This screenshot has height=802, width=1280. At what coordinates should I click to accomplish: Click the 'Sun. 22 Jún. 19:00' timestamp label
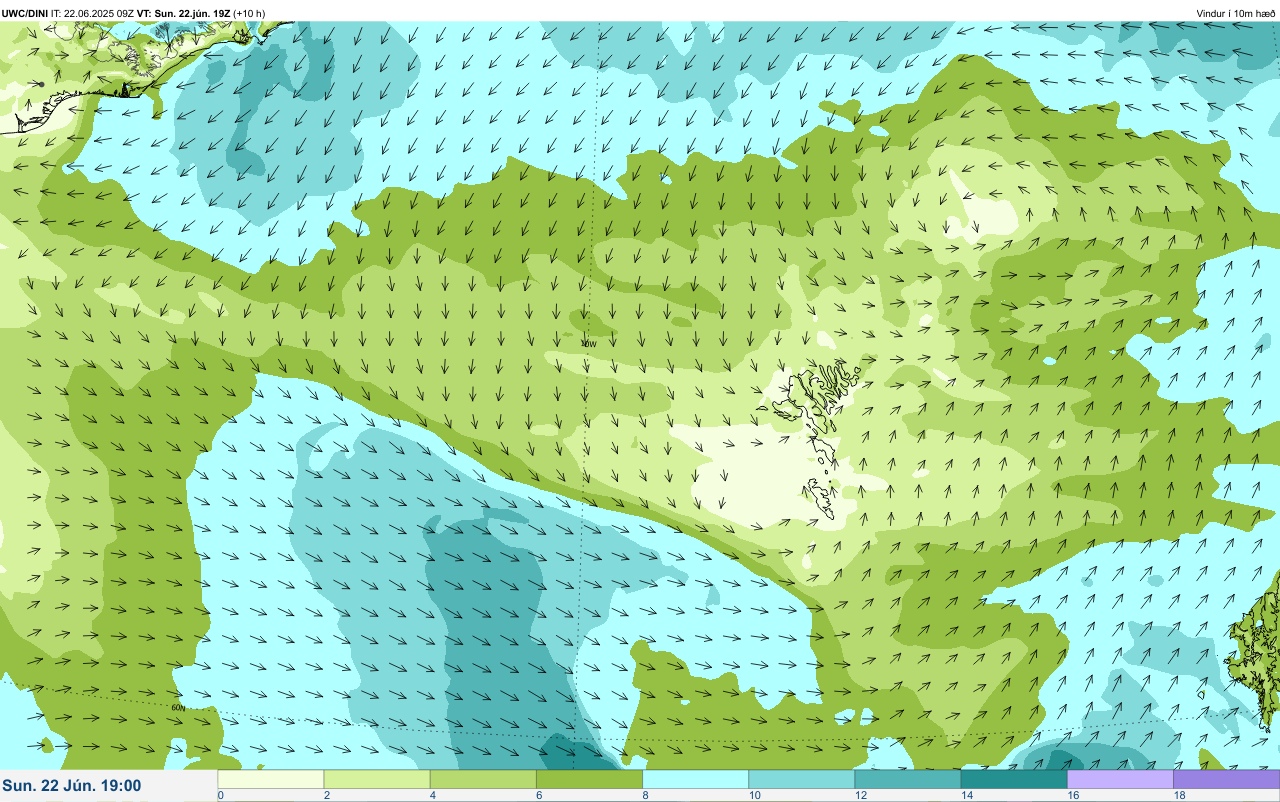pos(72,786)
